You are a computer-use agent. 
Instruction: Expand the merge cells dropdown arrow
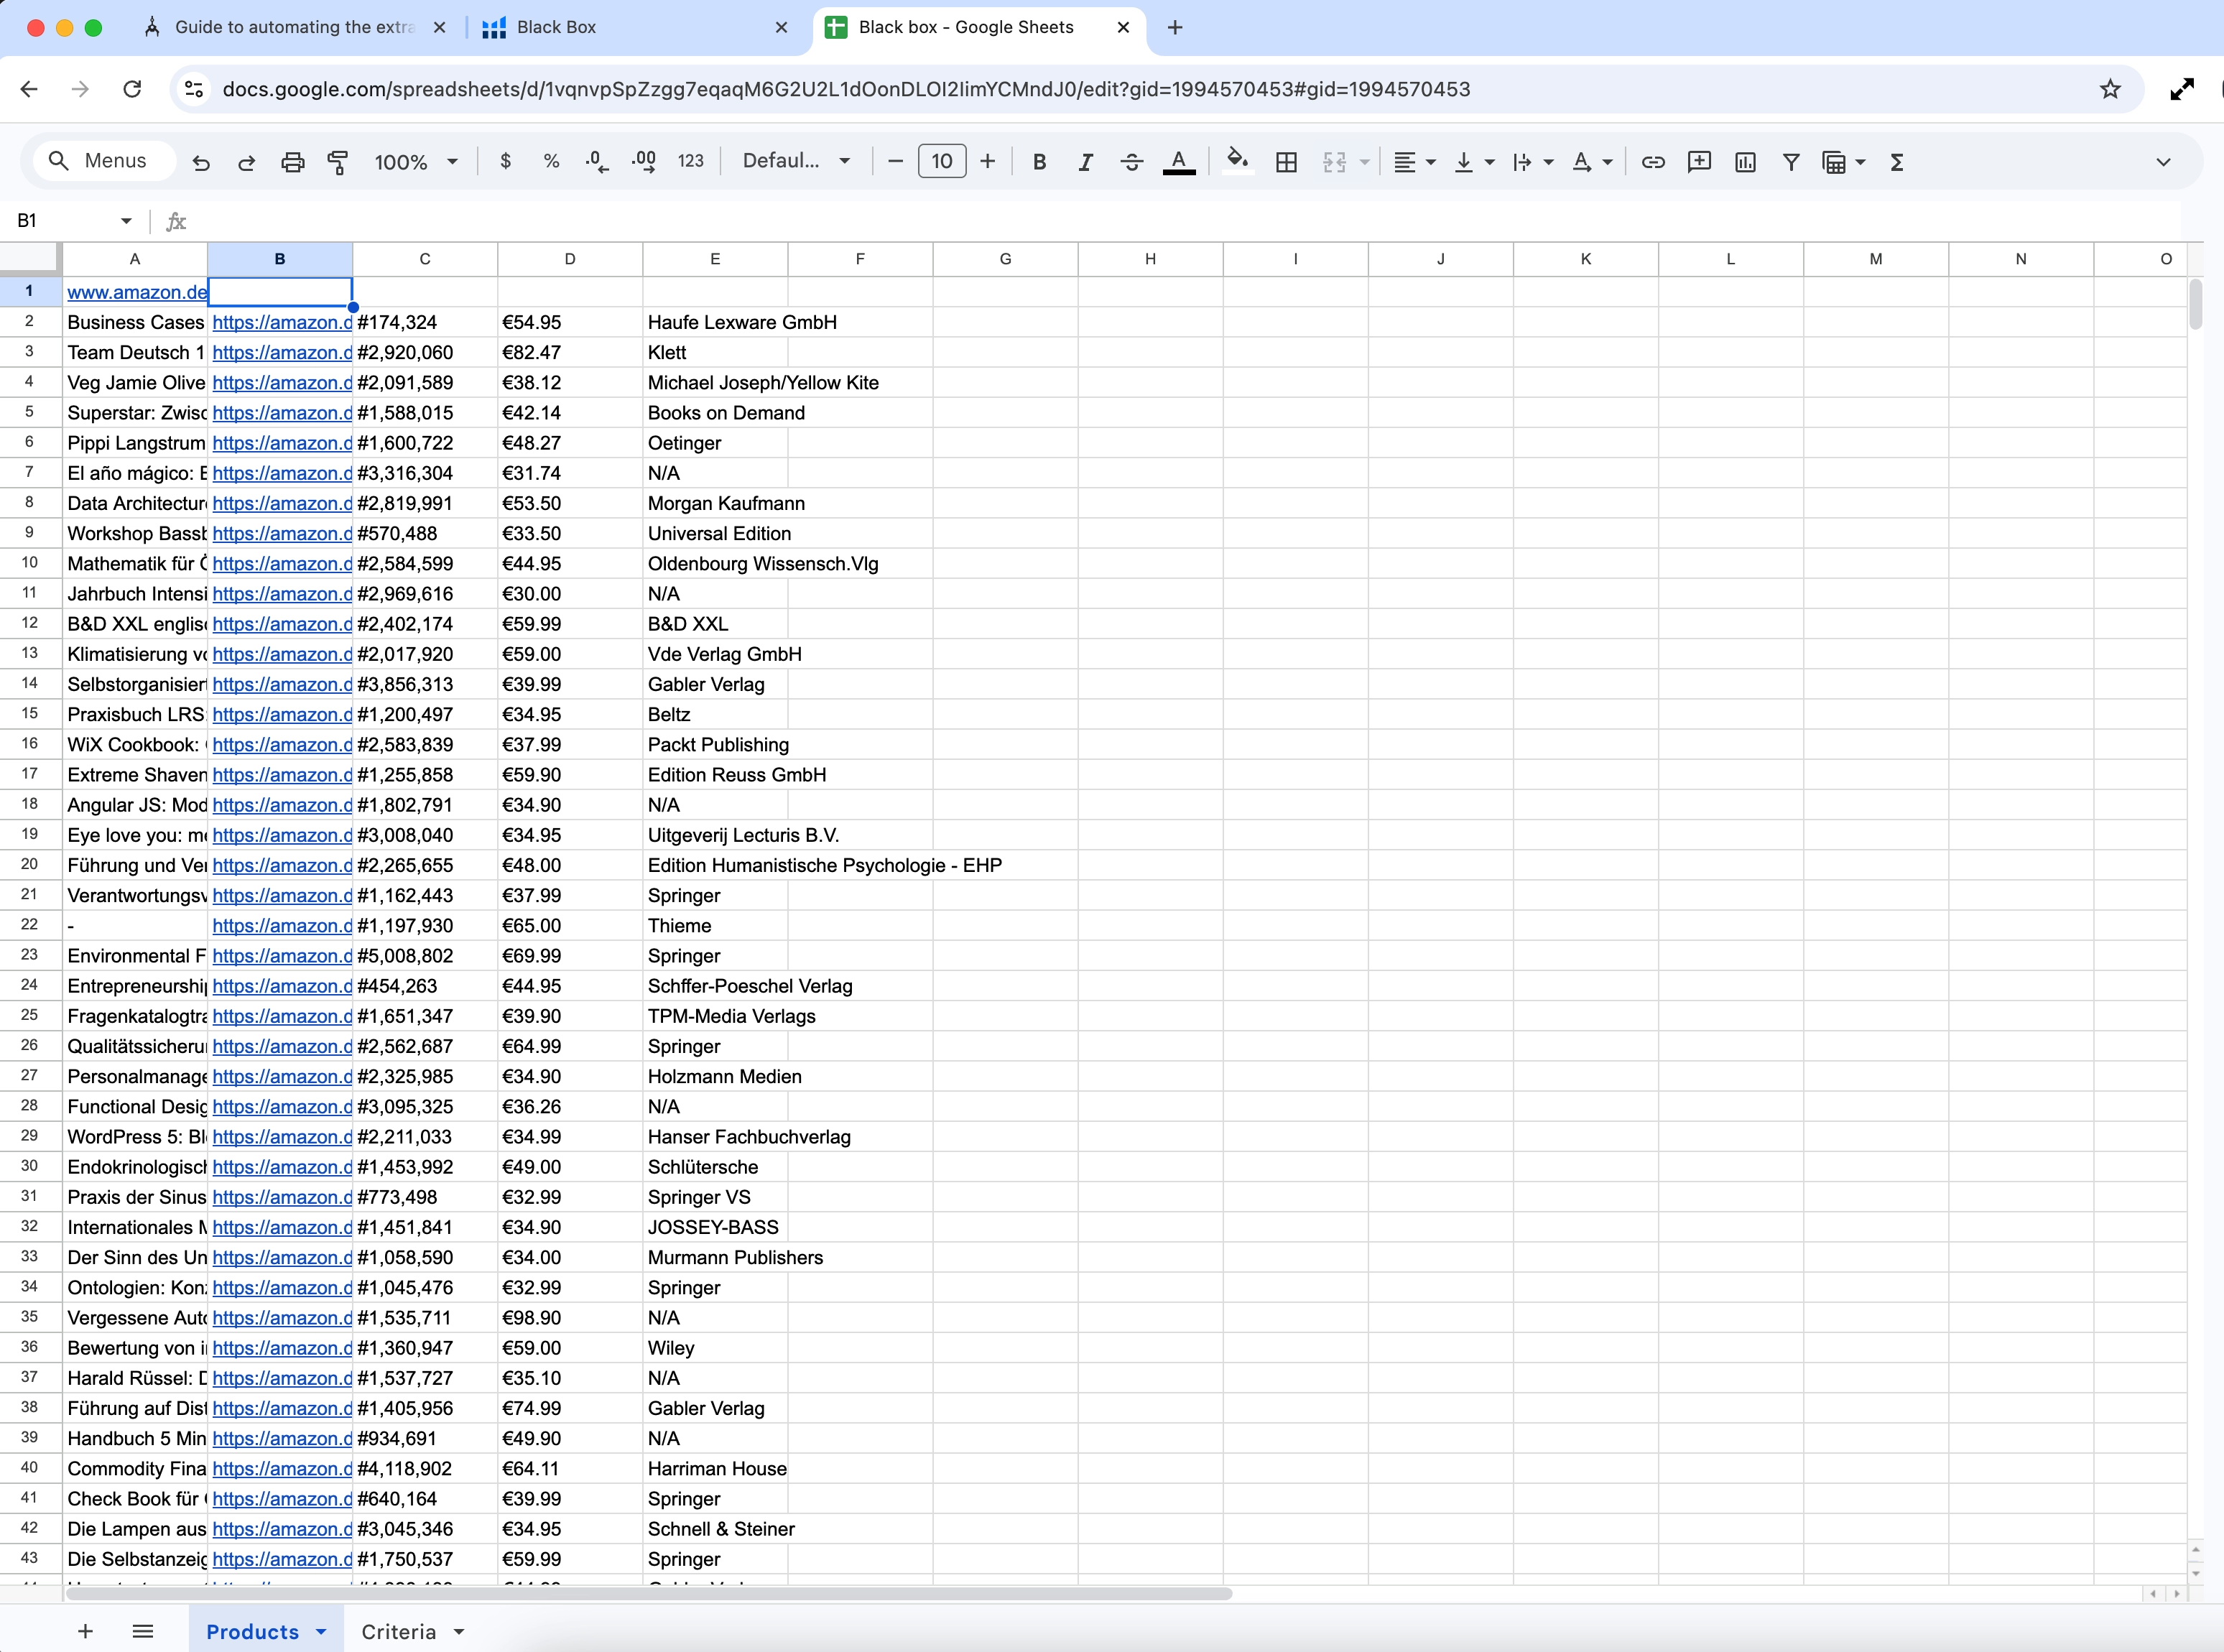(1364, 162)
